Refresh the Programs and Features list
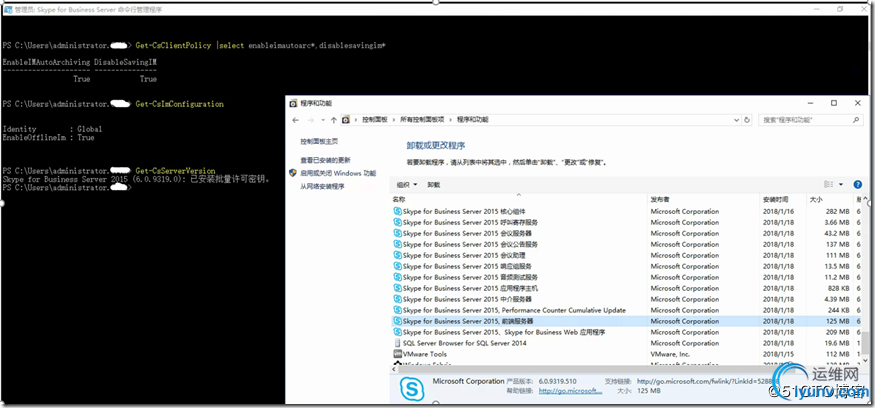Screen dimensions: 875x408 coord(748,120)
